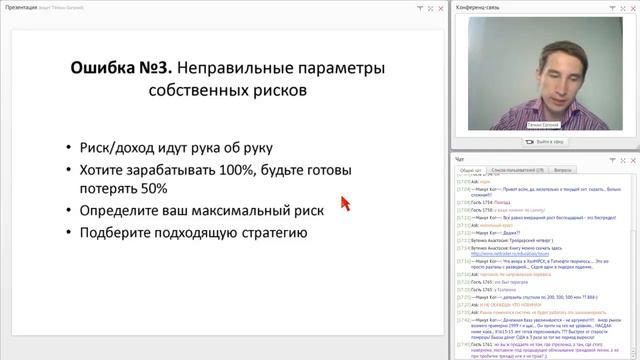
Task: Click the Гость 1758 chat message
Action: pyautogui.click(x=501, y=210)
